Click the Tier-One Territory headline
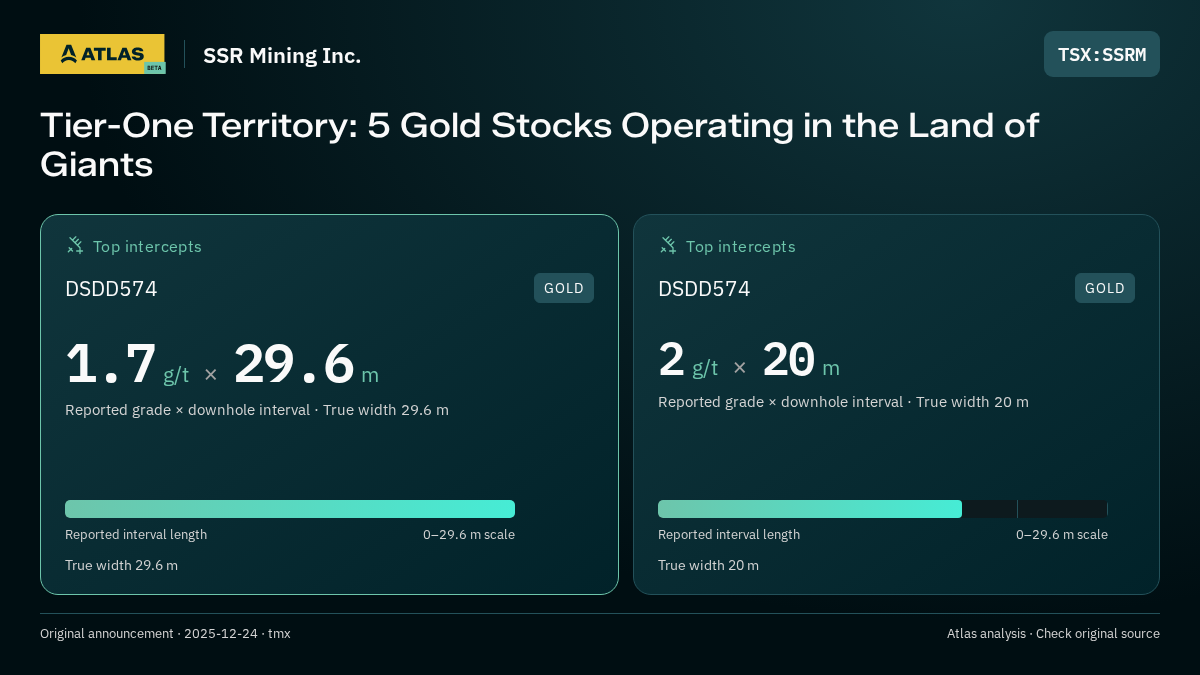Image resolution: width=1200 pixels, height=675 pixels. click(x=540, y=145)
